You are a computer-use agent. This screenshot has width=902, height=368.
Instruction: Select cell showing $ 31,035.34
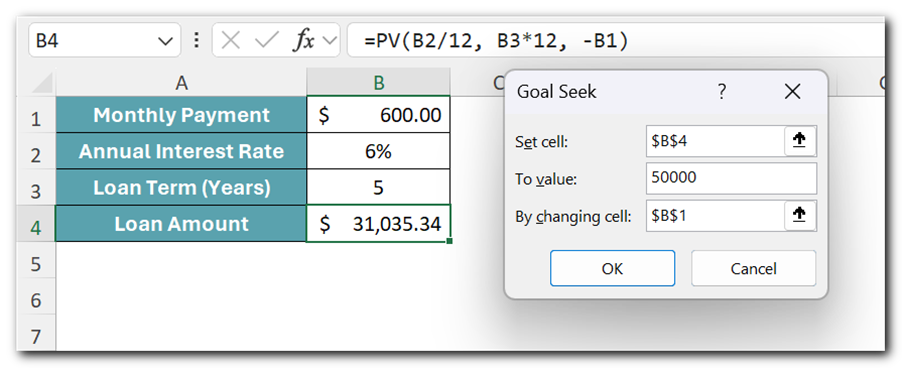[x=379, y=224]
